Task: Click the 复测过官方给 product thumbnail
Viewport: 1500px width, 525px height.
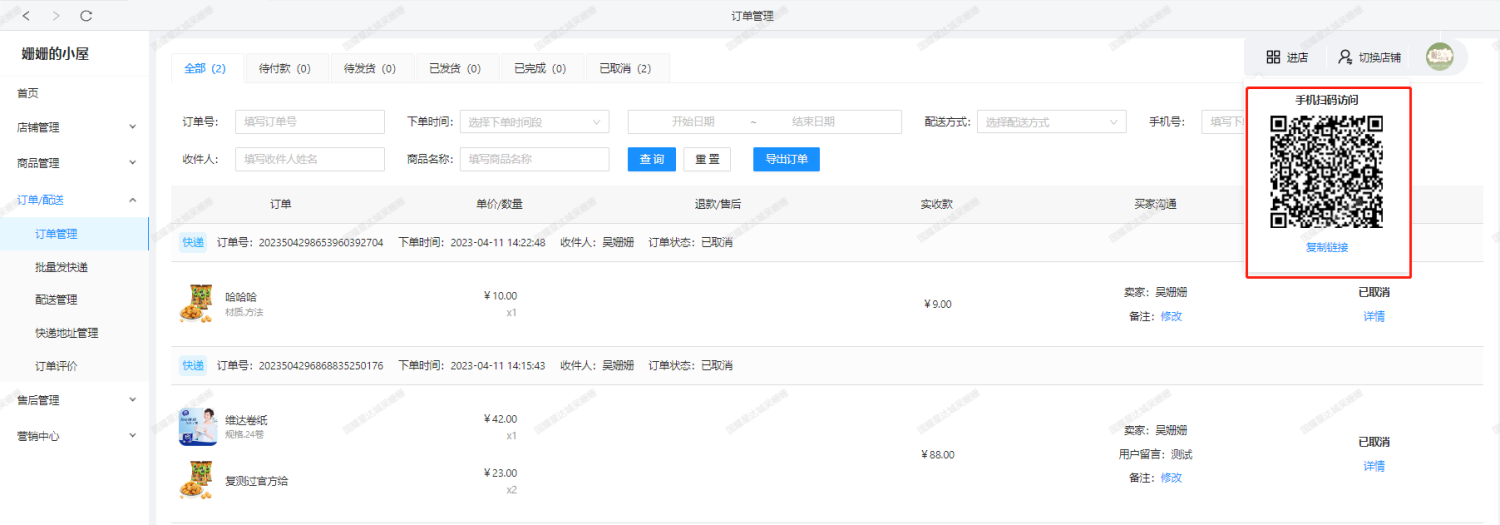Action: click(x=196, y=480)
